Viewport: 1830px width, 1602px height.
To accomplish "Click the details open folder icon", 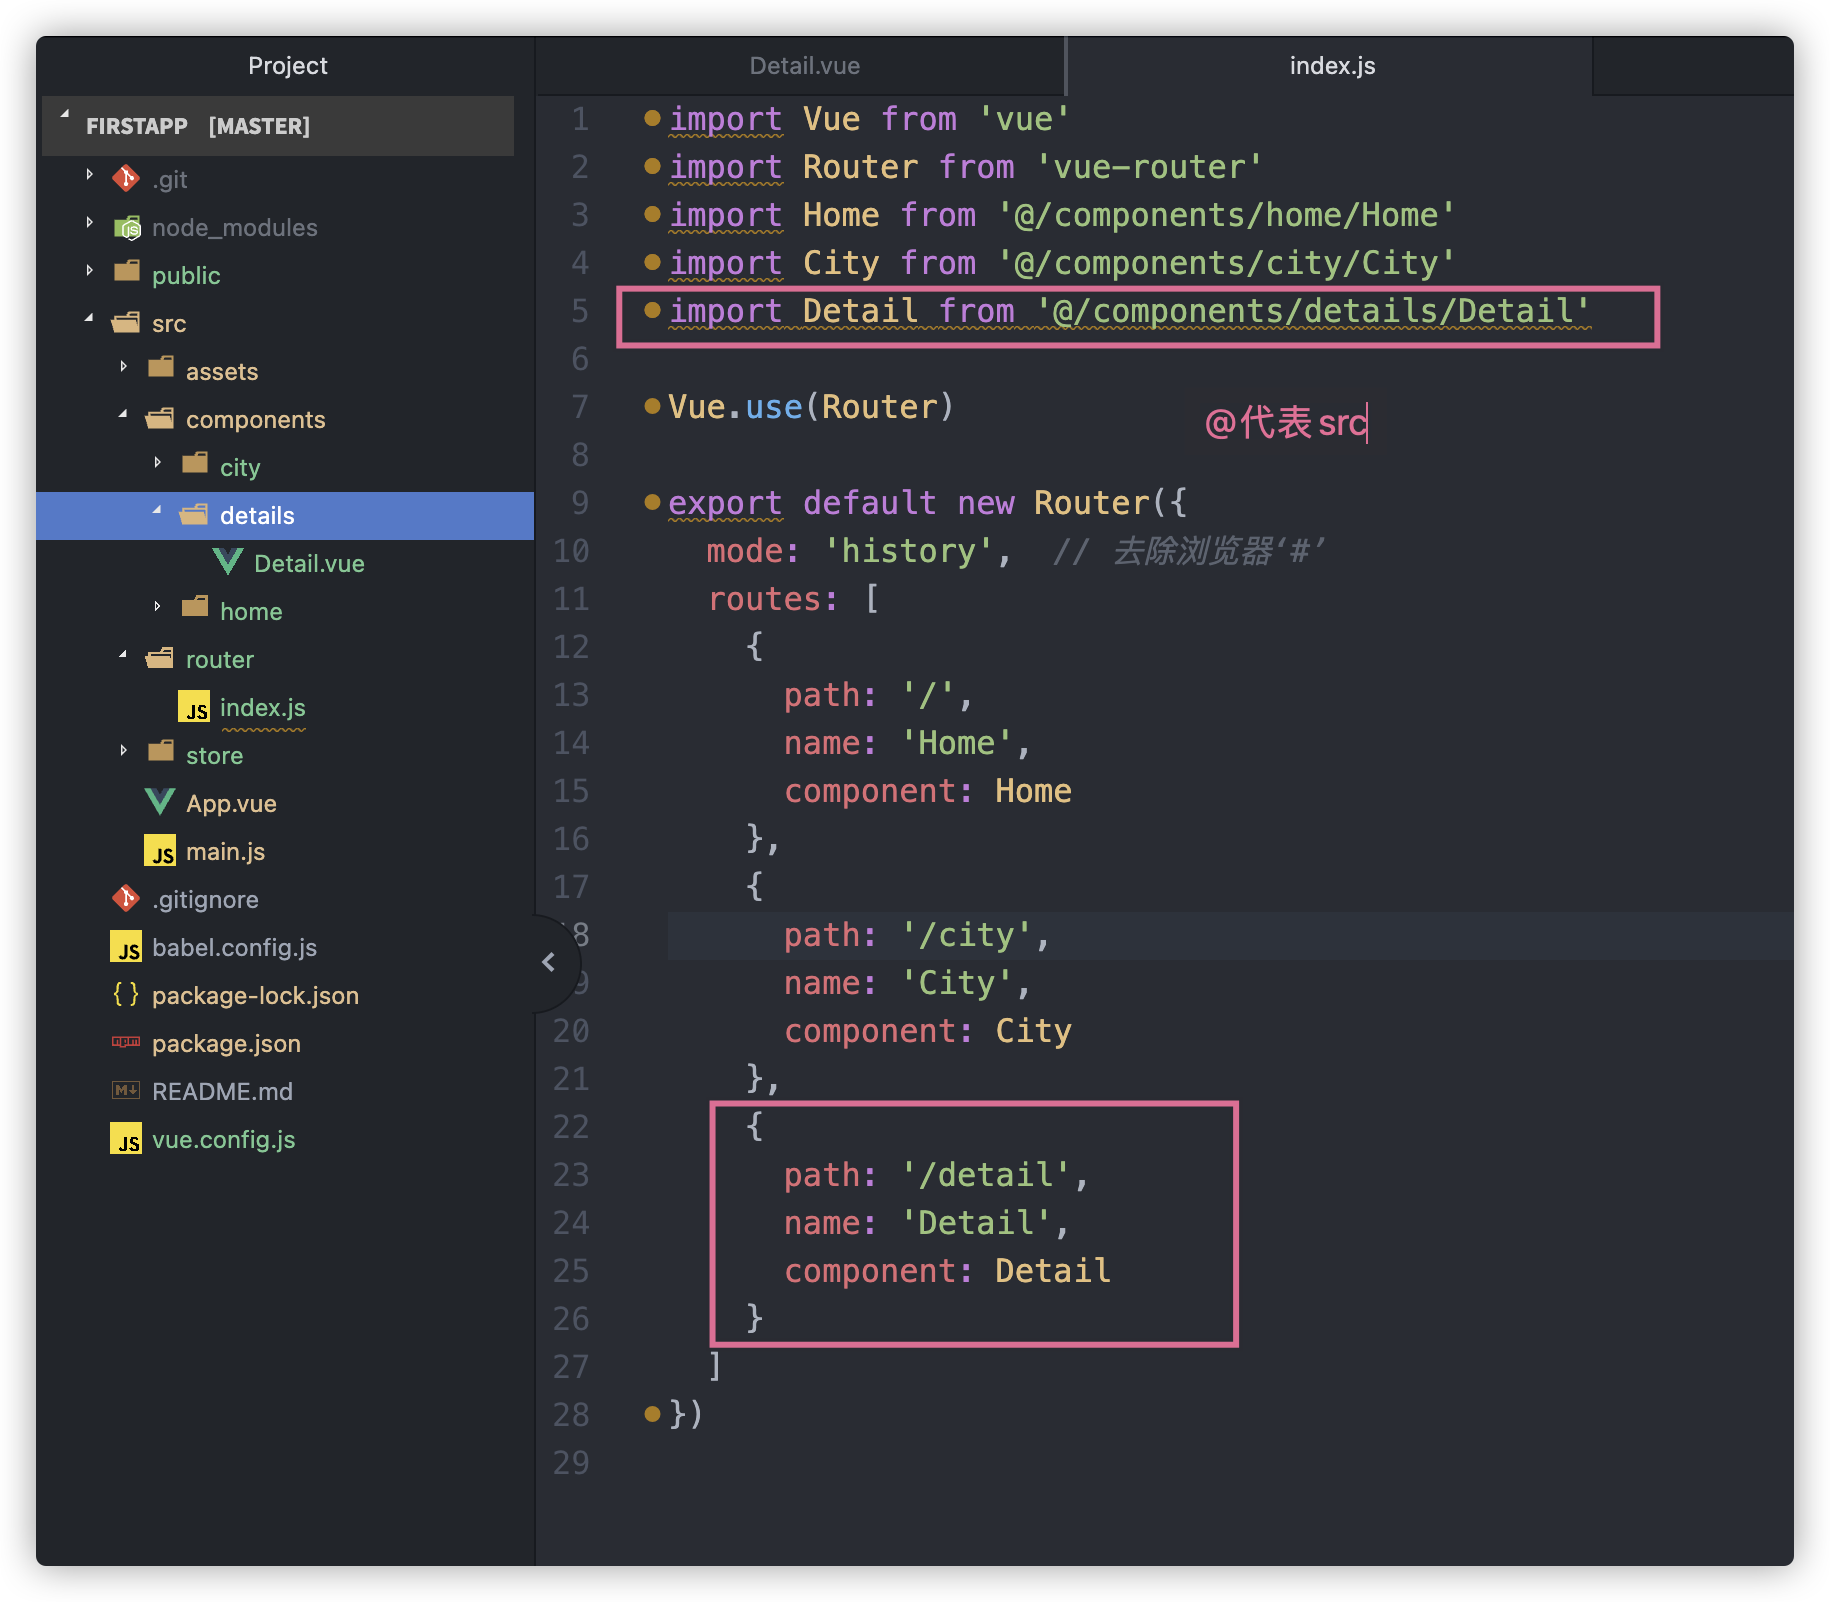I will tap(194, 514).
